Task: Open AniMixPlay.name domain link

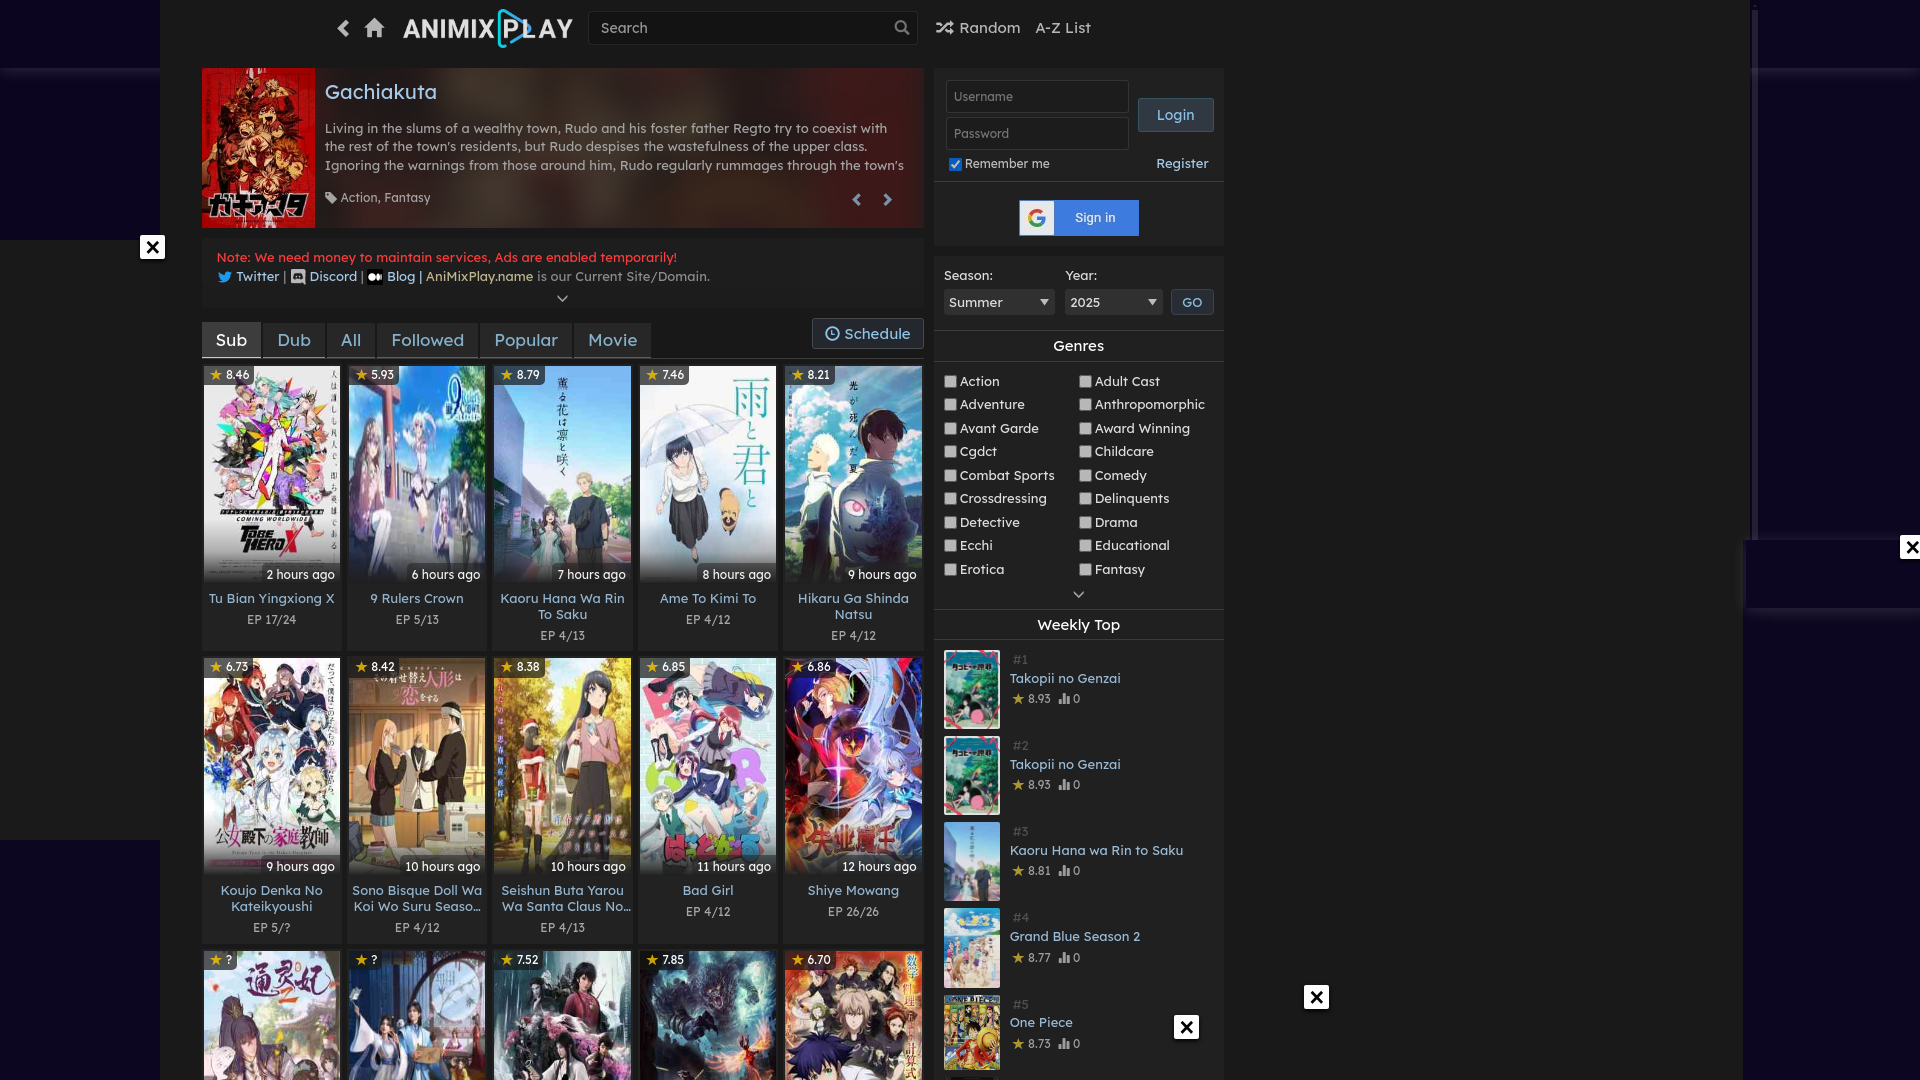Action: pyautogui.click(x=479, y=277)
